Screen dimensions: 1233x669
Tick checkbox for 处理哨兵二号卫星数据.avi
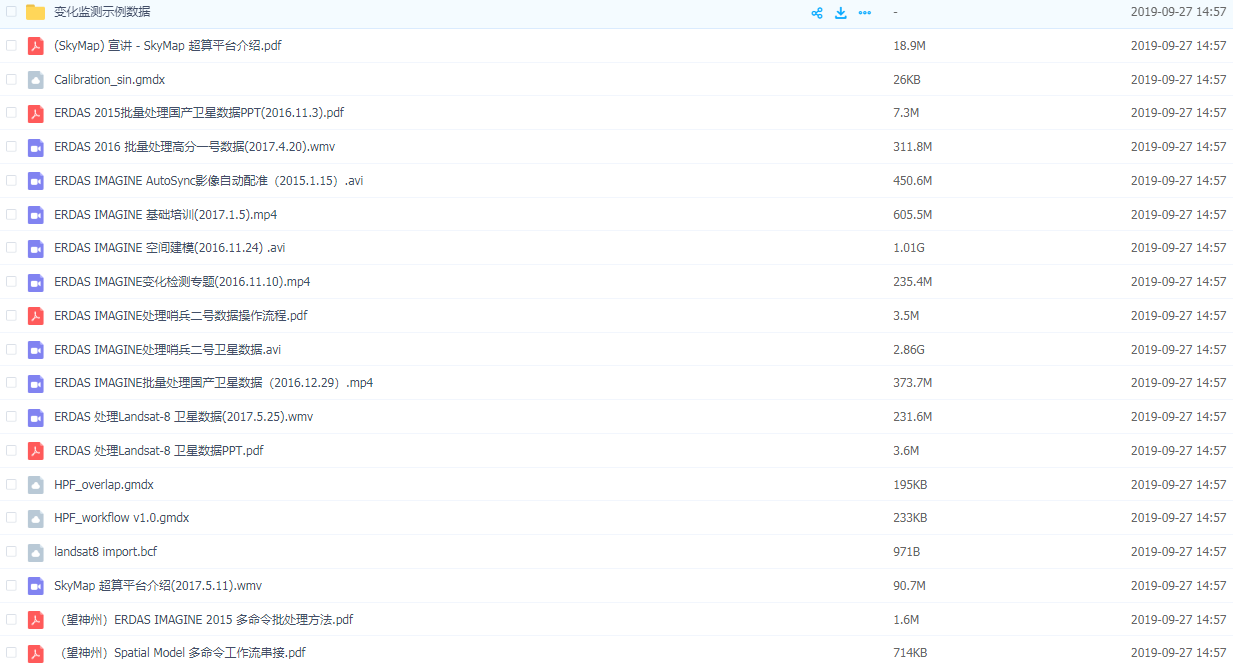pos(11,350)
